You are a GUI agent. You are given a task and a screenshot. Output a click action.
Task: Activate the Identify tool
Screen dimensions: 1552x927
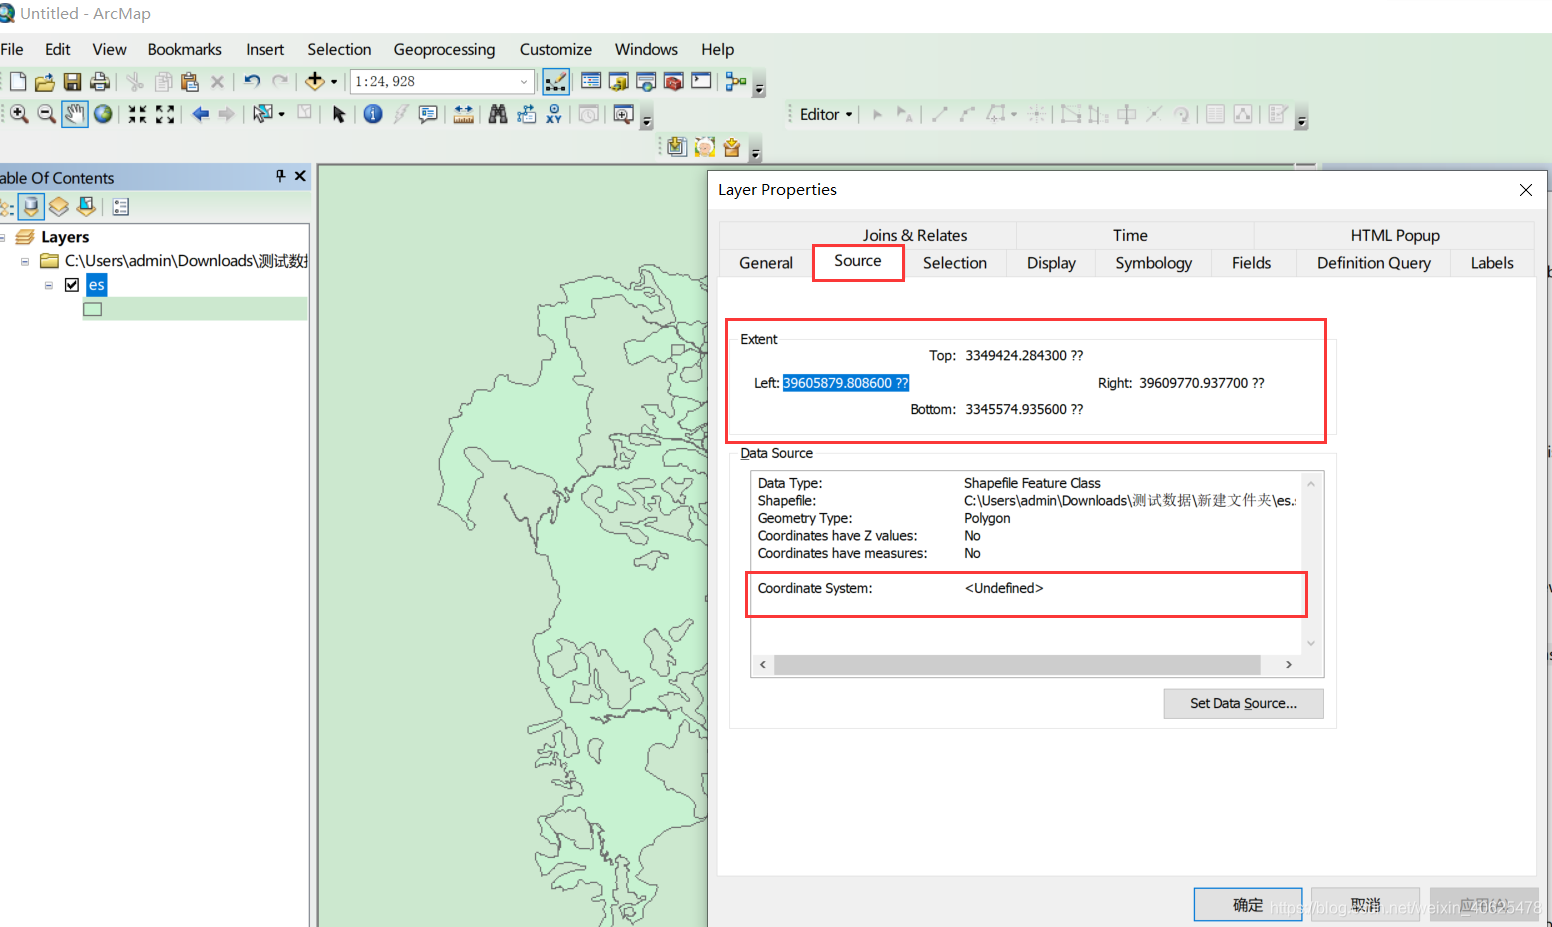[373, 114]
